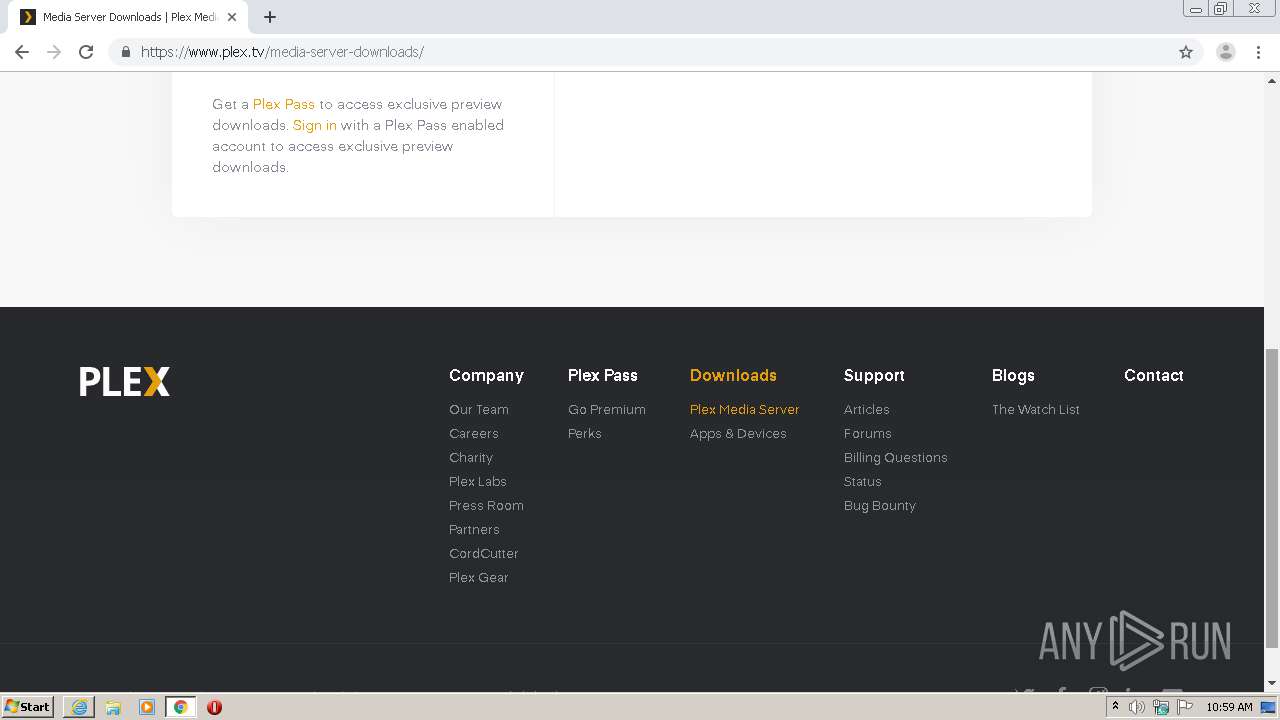Open Billing Questions link
Image resolution: width=1280 pixels, height=720 pixels.
pyautogui.click(x=896, y=457)
